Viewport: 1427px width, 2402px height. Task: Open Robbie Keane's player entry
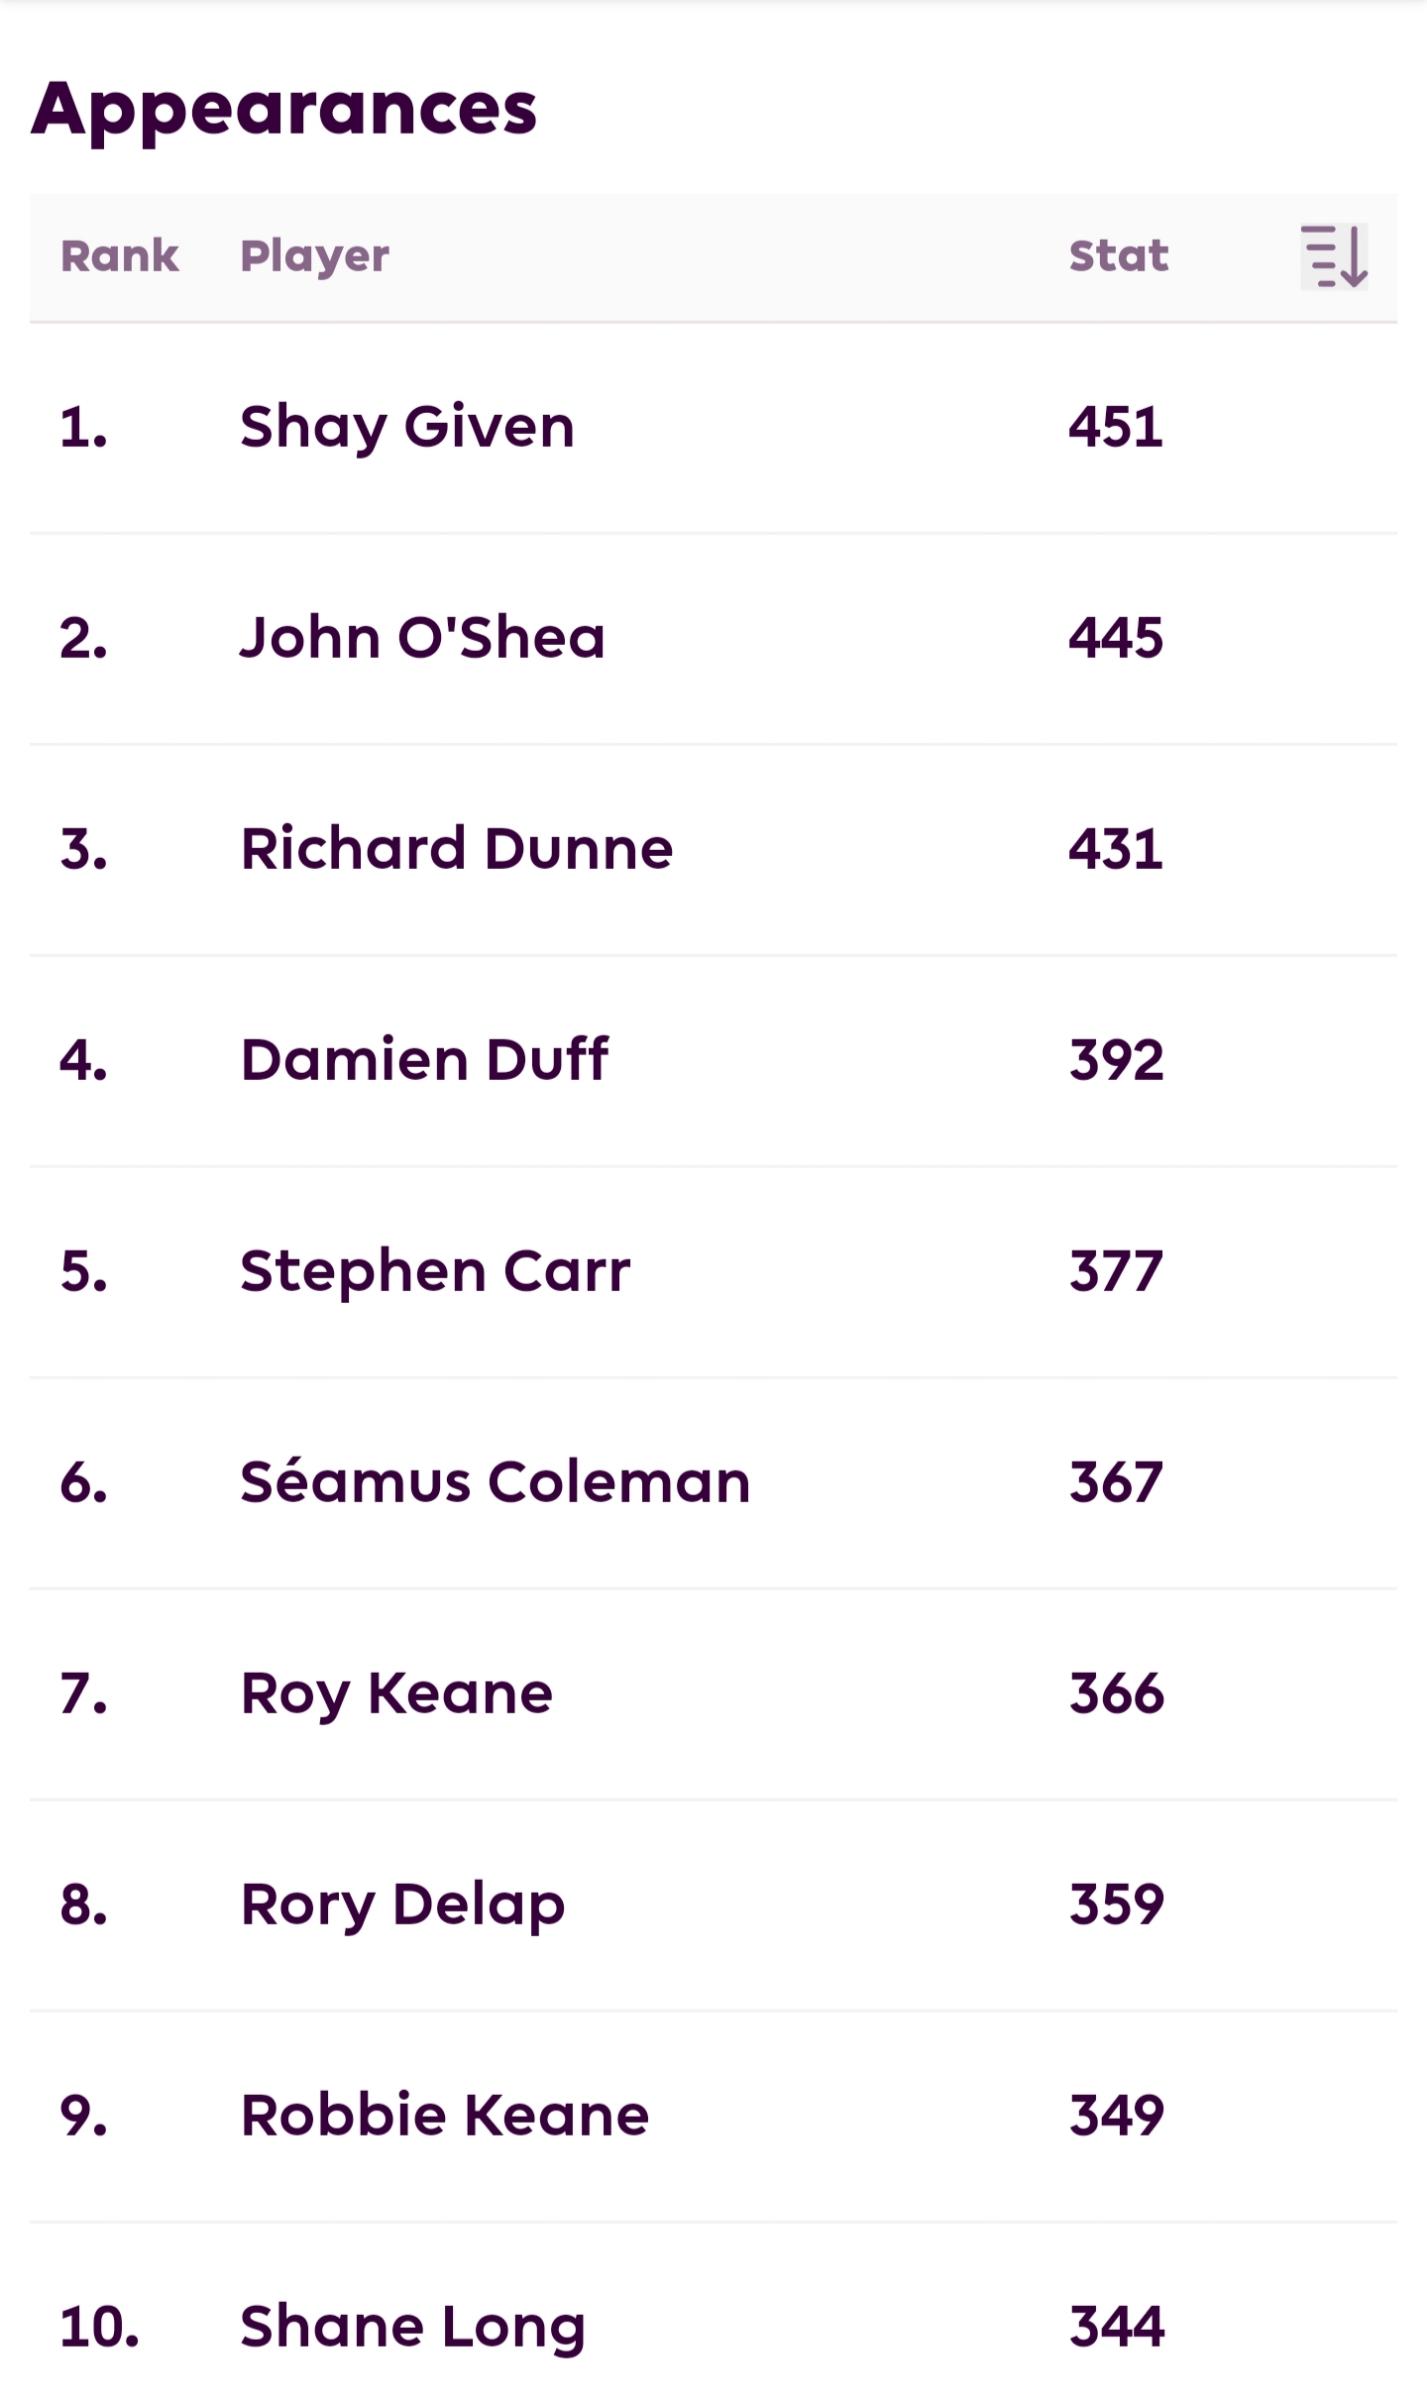[445, 2116]
